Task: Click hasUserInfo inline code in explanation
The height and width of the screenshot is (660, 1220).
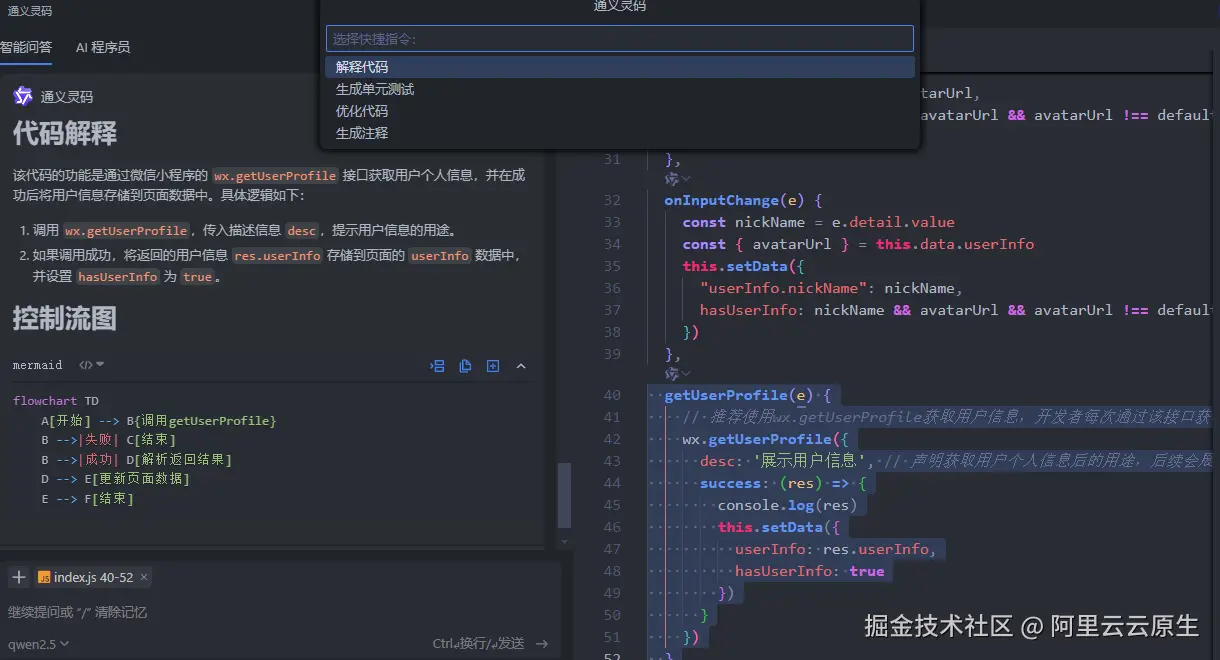Action: point(118,277)
